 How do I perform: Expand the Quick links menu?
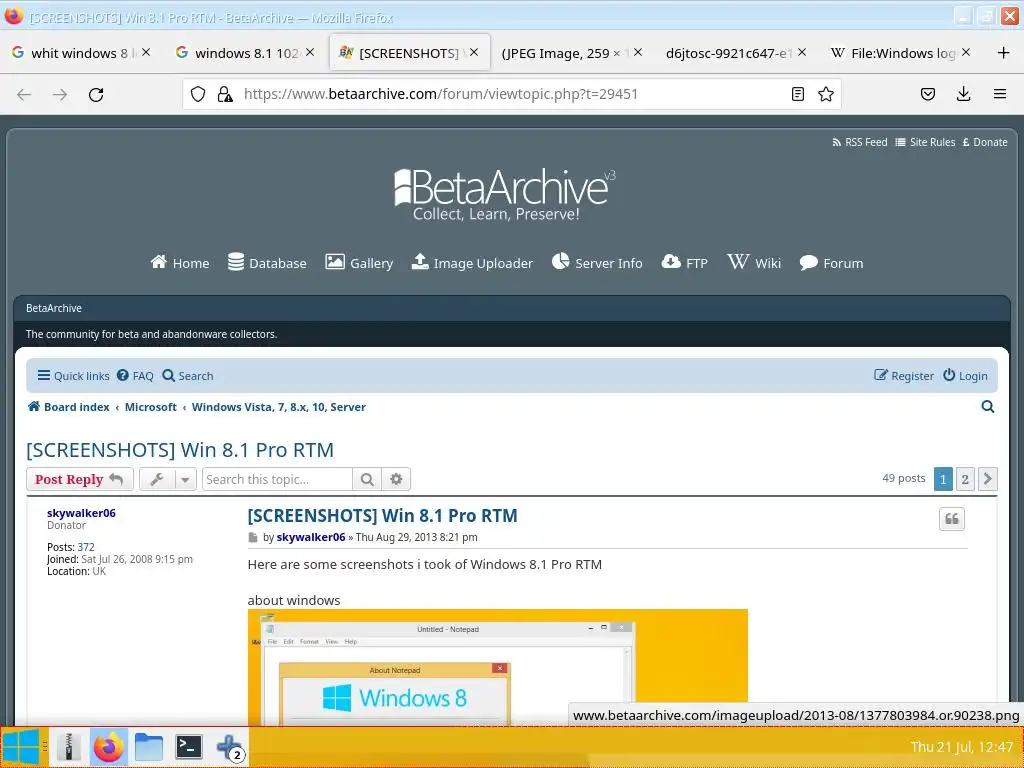click(x=73, y=376)
